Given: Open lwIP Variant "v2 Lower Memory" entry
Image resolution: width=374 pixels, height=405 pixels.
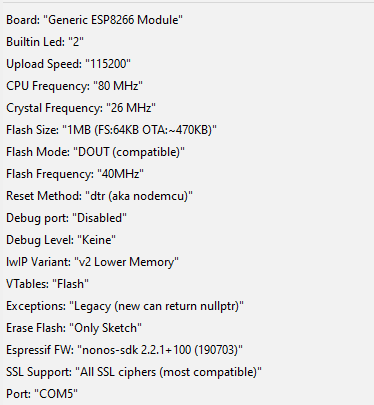Looking at the screenshot, I should coord(187,262).
